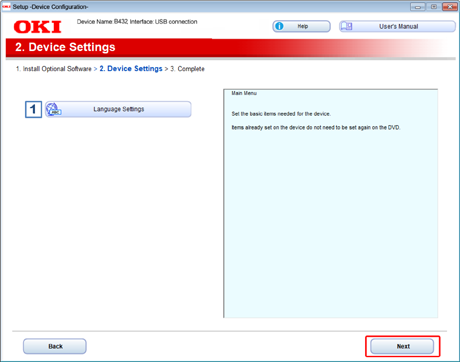Open the User's Manual

pos(397,26)
